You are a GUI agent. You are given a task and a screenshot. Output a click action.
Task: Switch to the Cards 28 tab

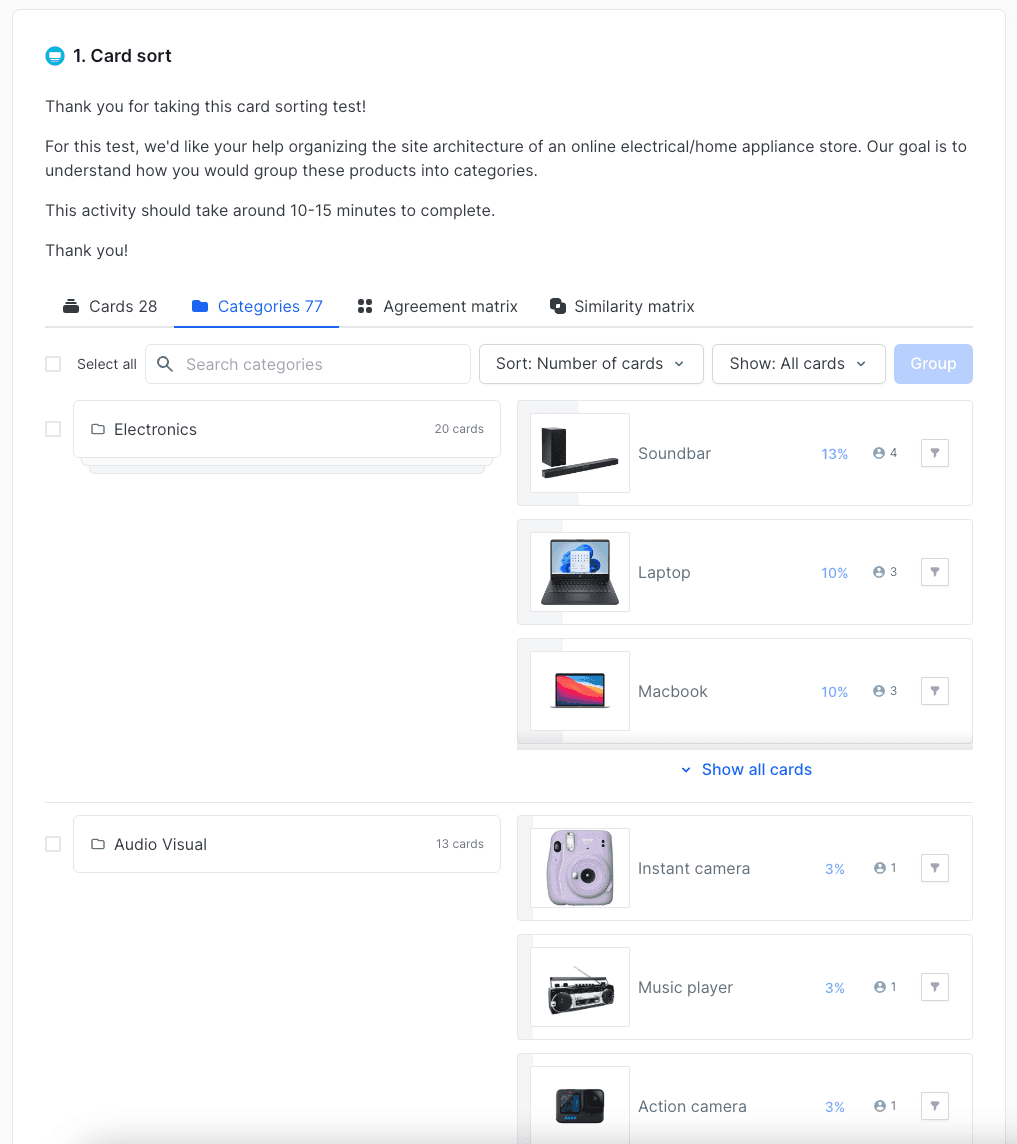pyautogui.click(x=110, y=306)
